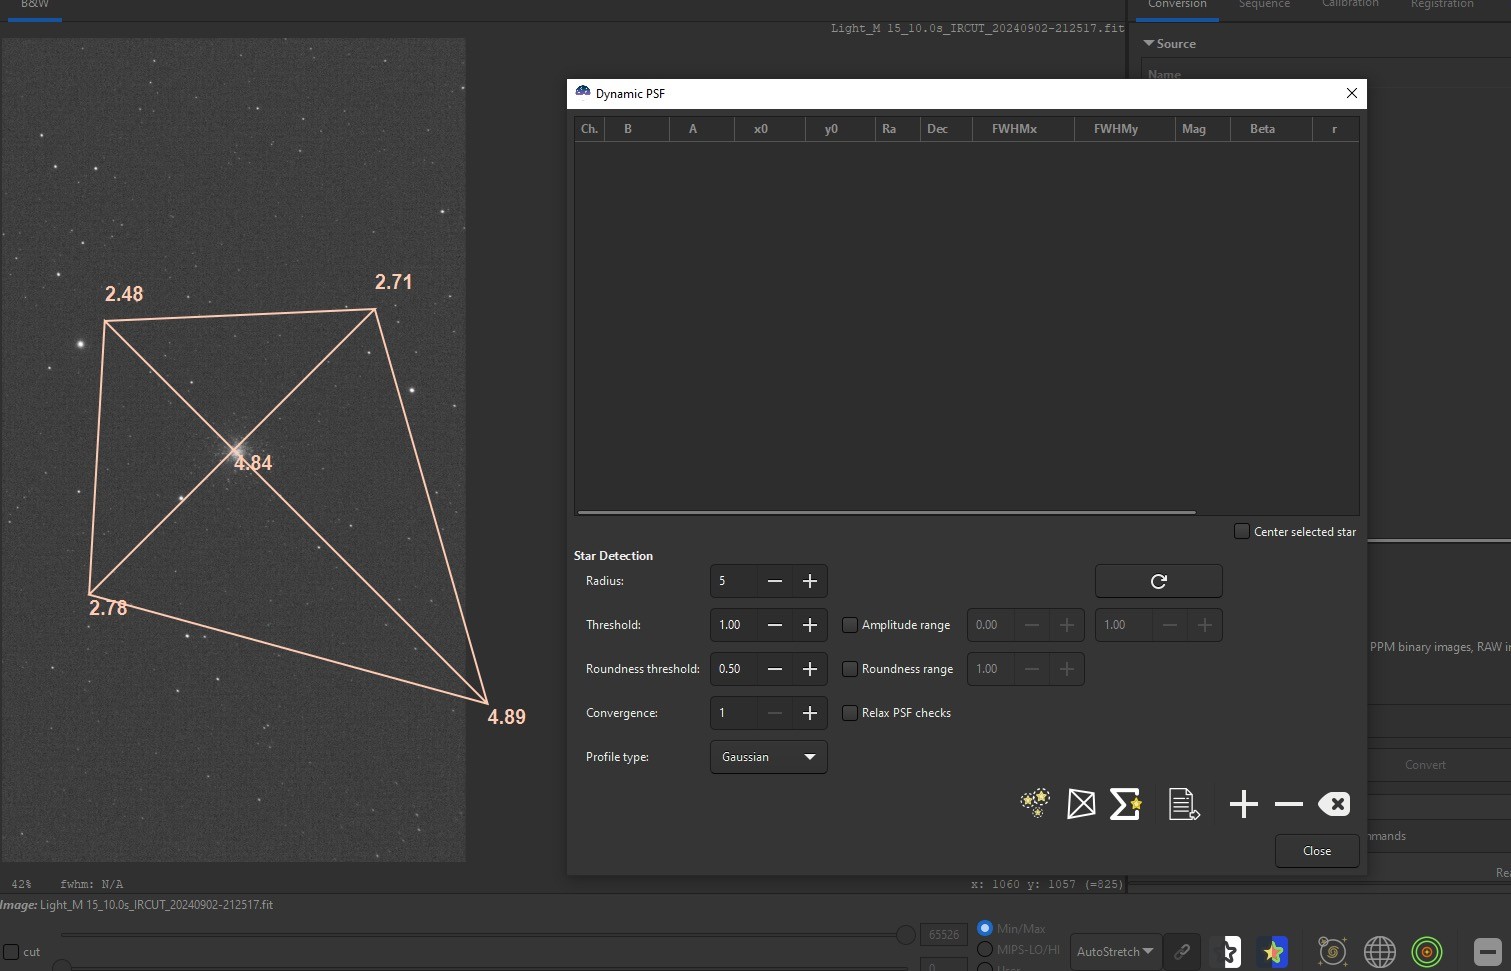
Task: Increase Threshold value
Action: [810, 625]
